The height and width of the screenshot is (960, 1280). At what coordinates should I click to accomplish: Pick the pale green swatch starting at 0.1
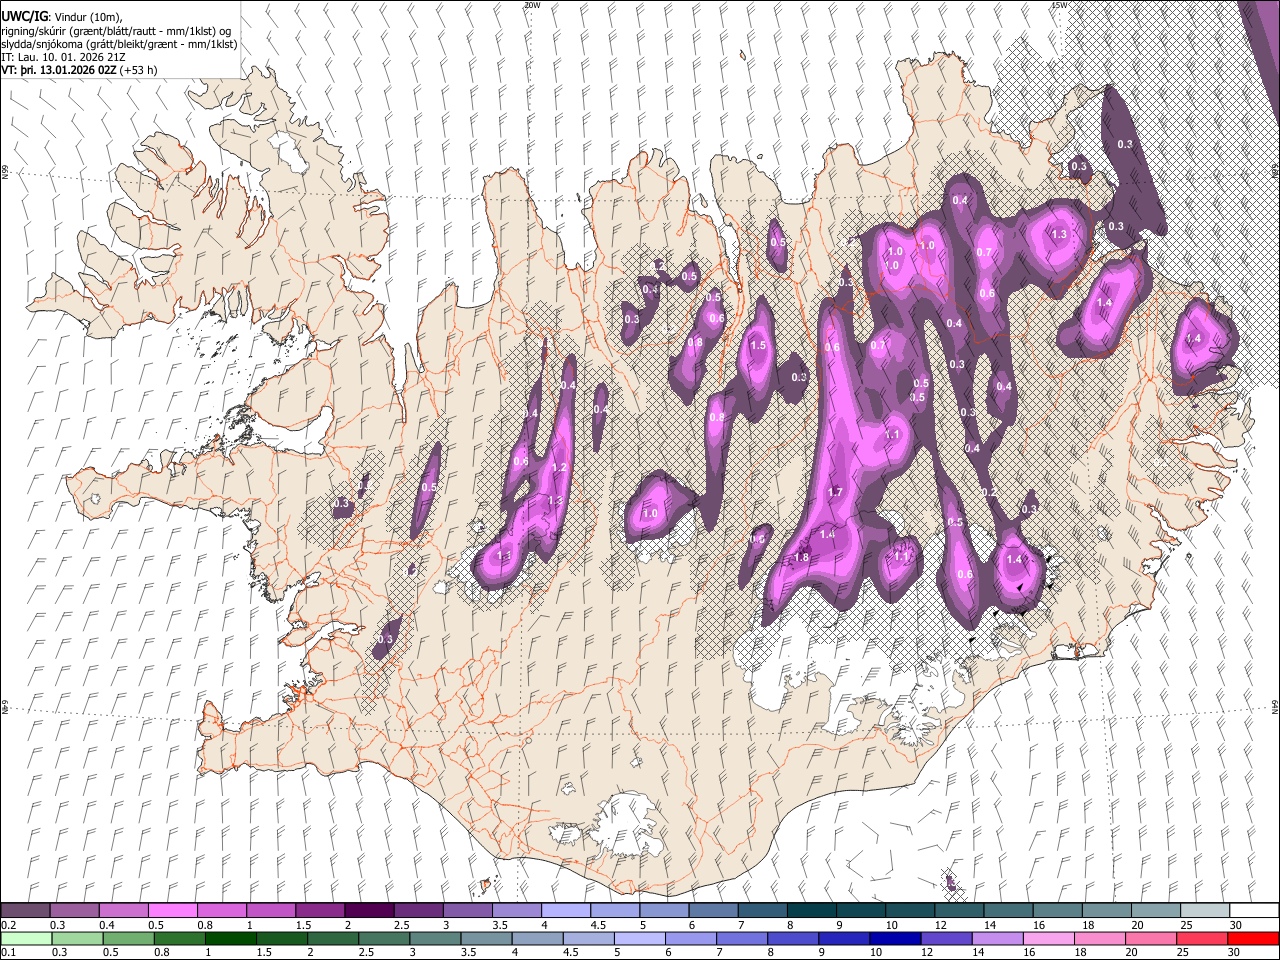(x=26, y=938)
